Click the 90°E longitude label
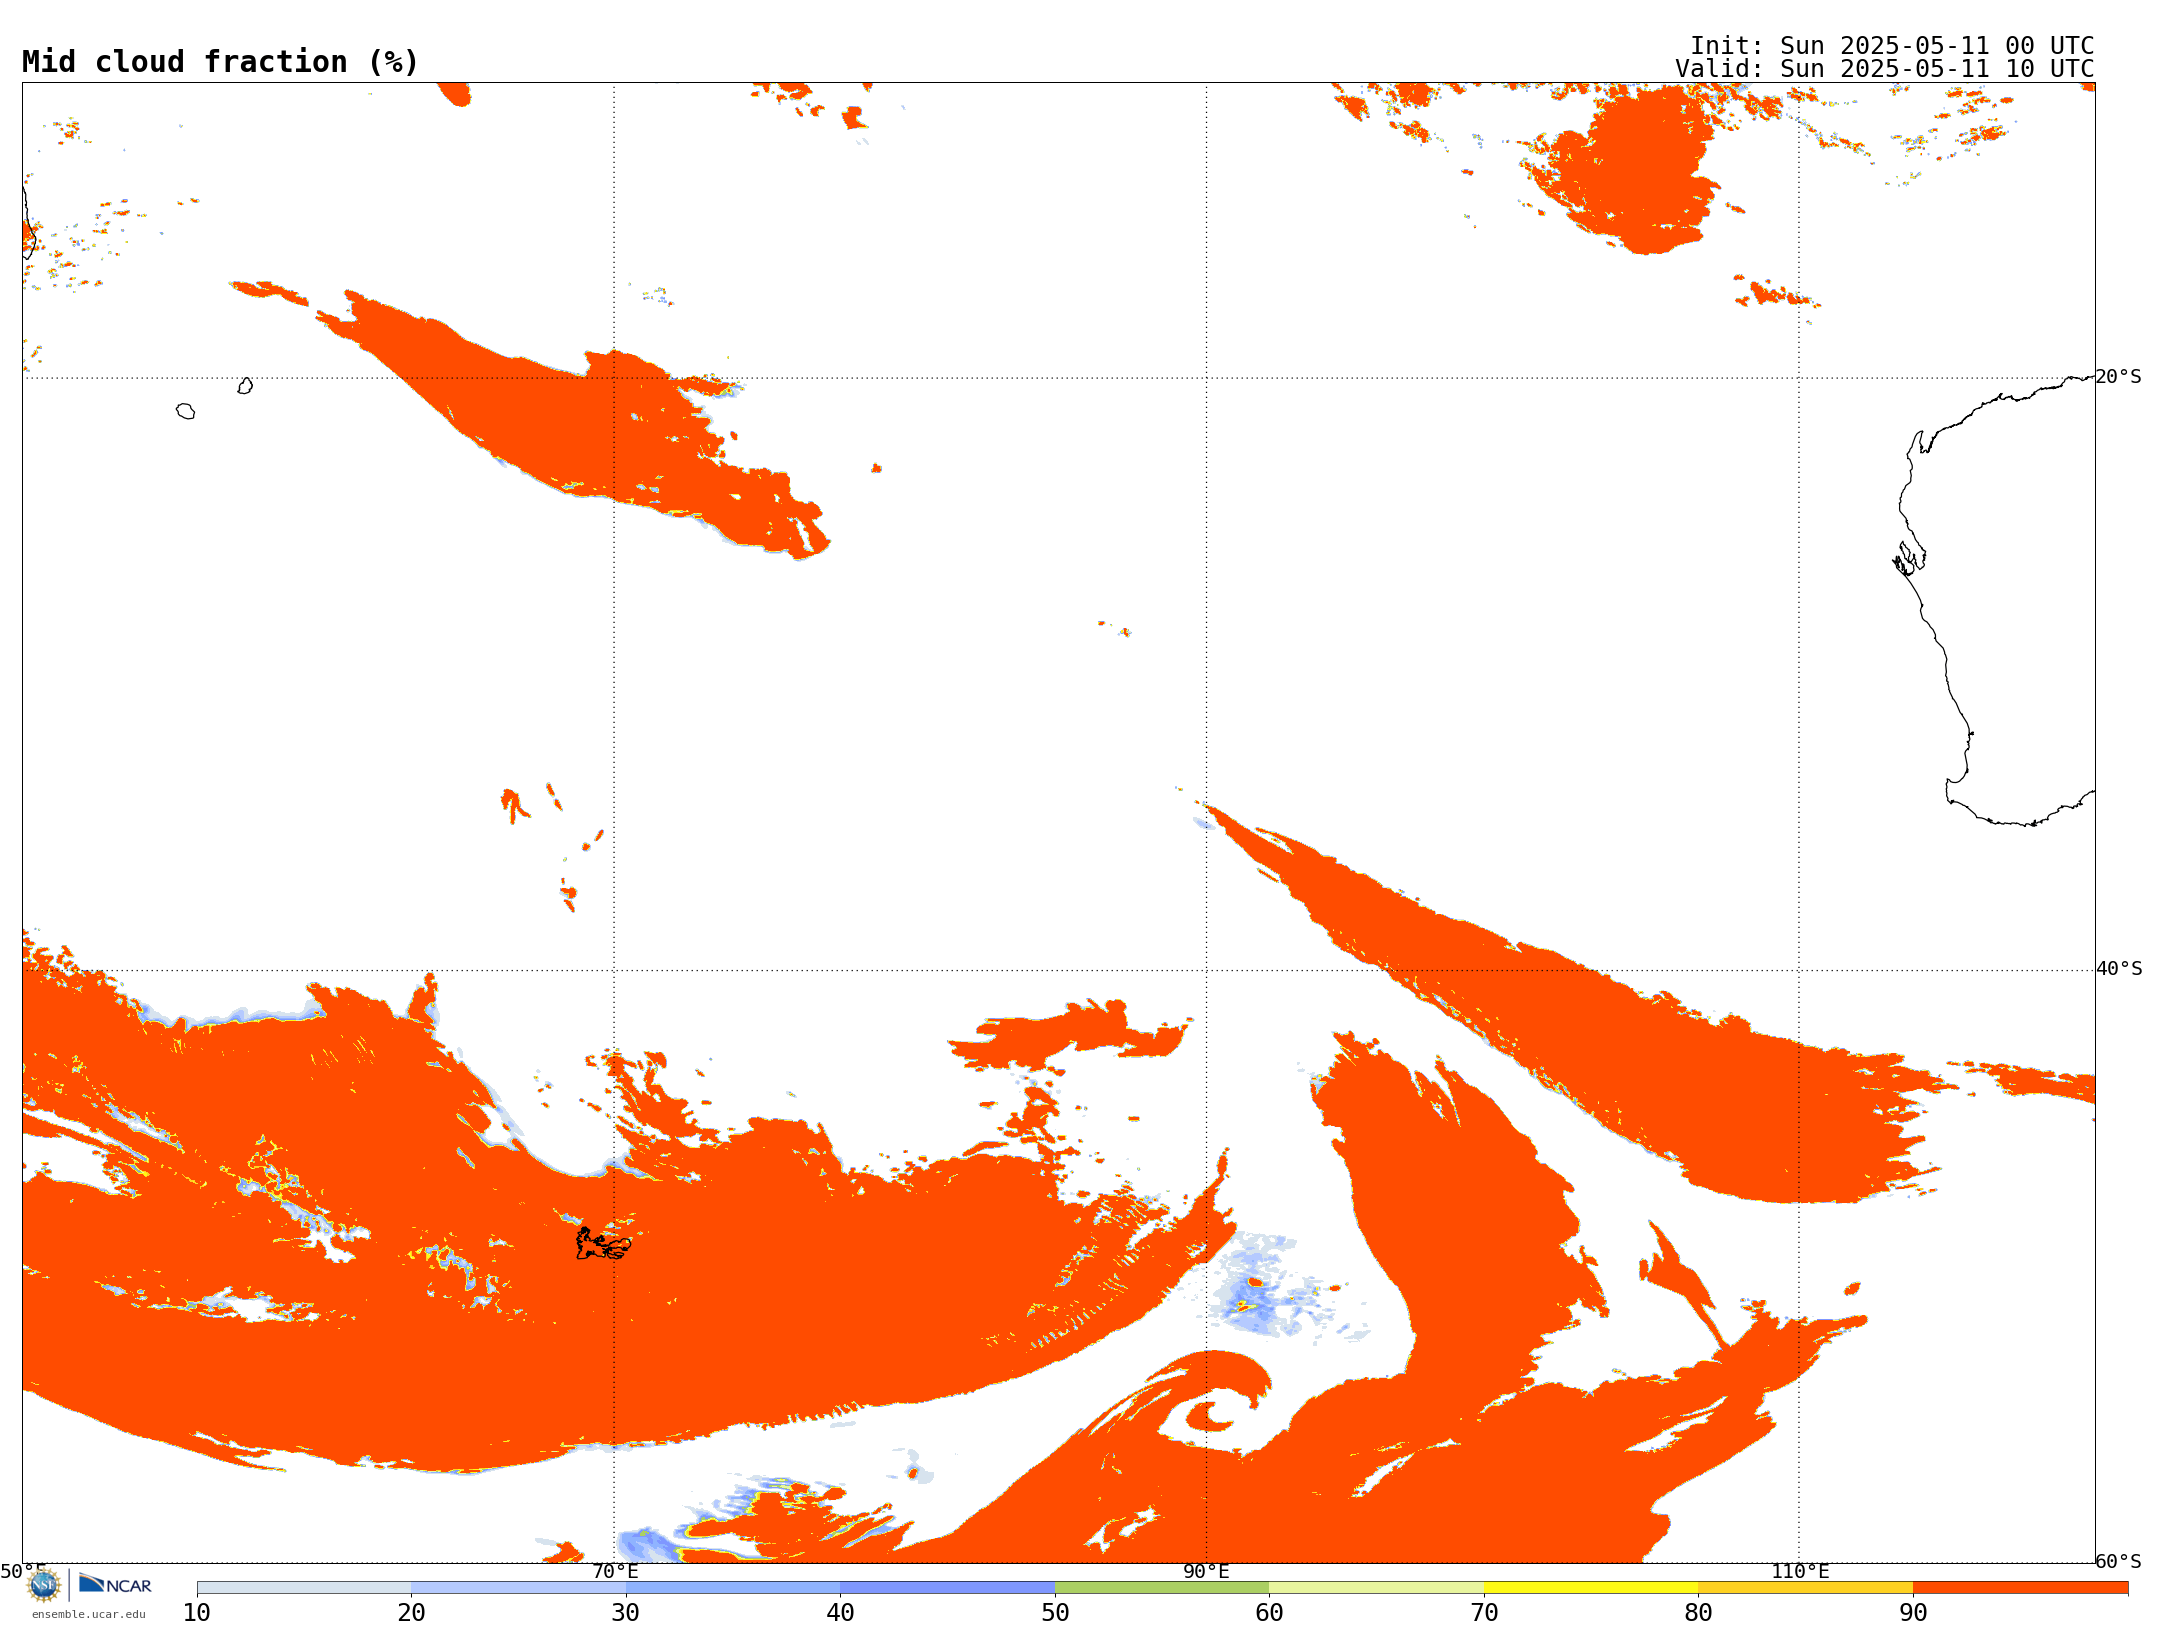Image resolution: width=2160 pixels, height=1626 pixels. pyautogui.click(x=1206, y=1571)
